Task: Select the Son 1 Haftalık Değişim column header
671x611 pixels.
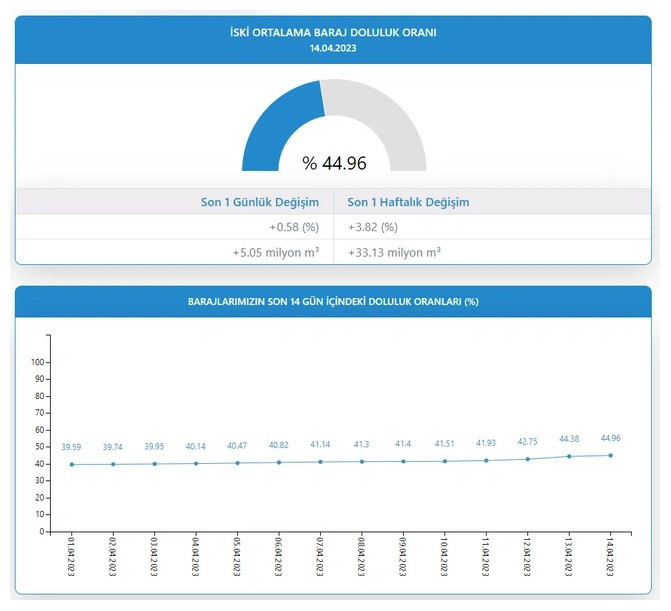Action: pyautogui.click(x=408, y=202)
